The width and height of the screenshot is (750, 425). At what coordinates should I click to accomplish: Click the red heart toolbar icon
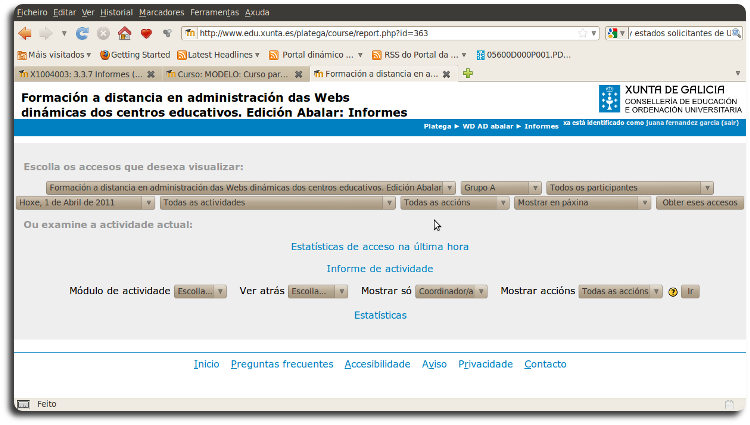click(x=146, y=33)
